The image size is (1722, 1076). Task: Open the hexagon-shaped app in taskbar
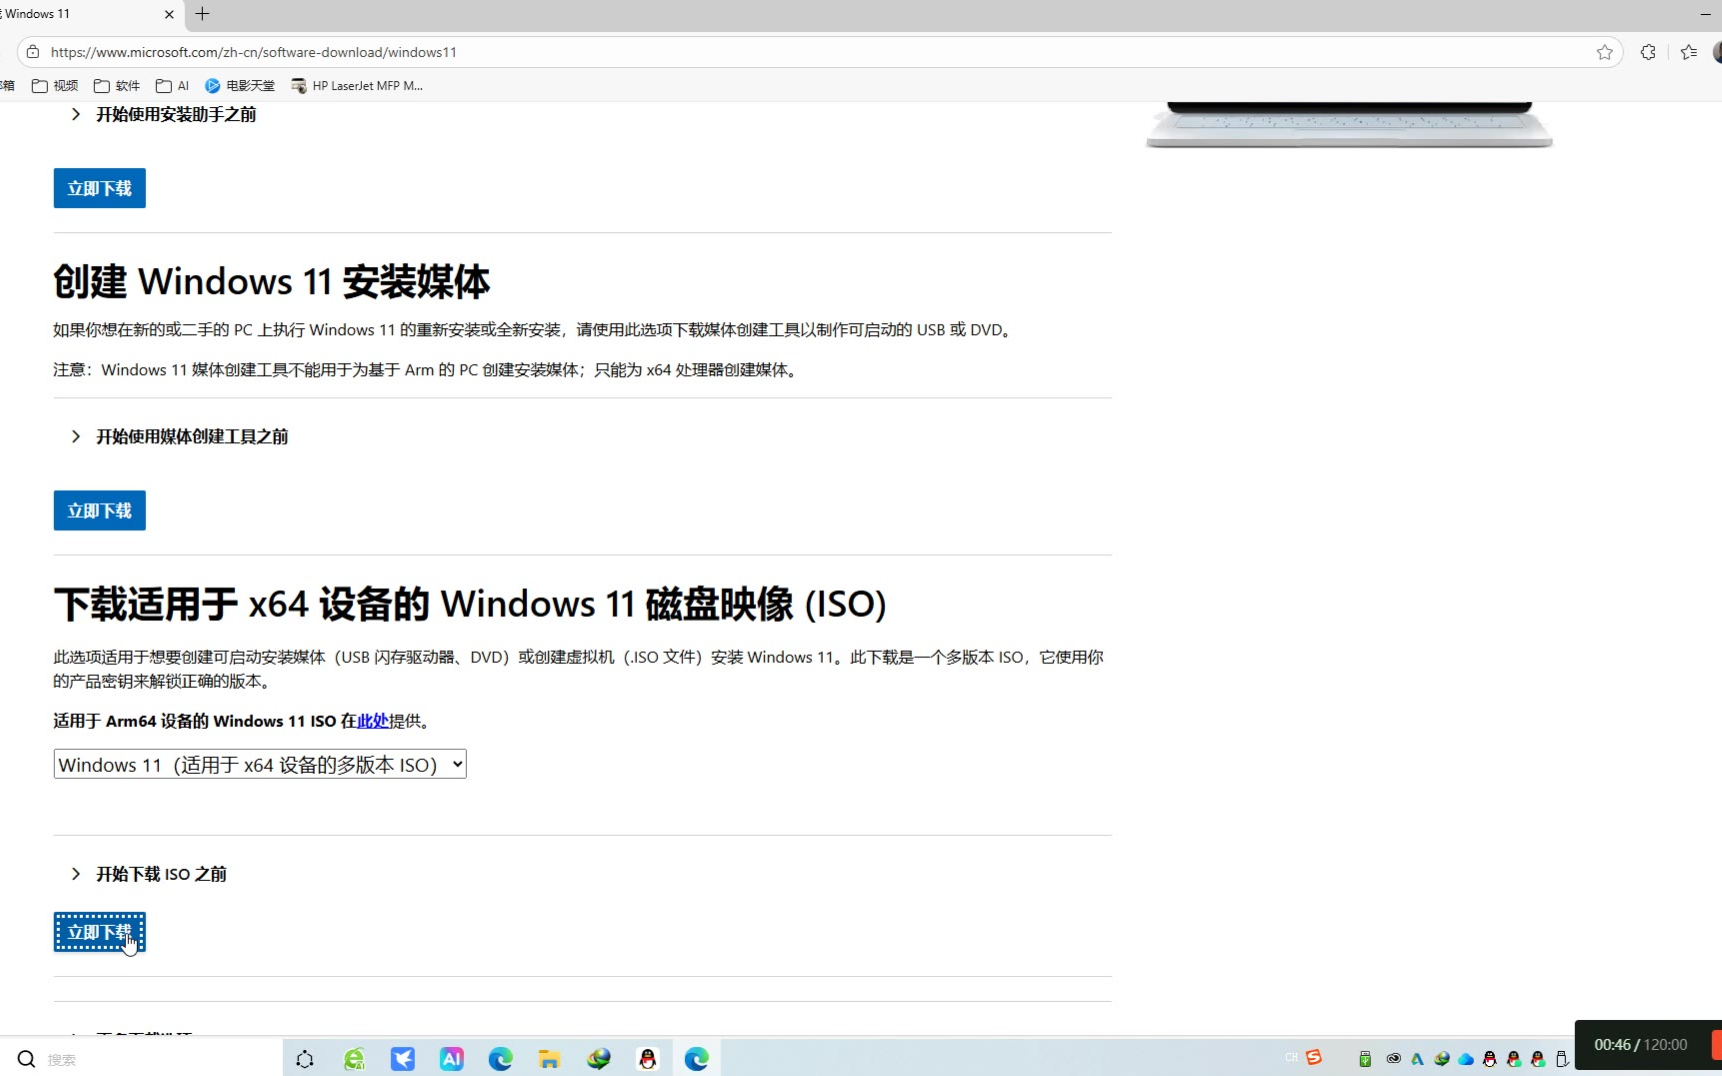click(305, 1059)
